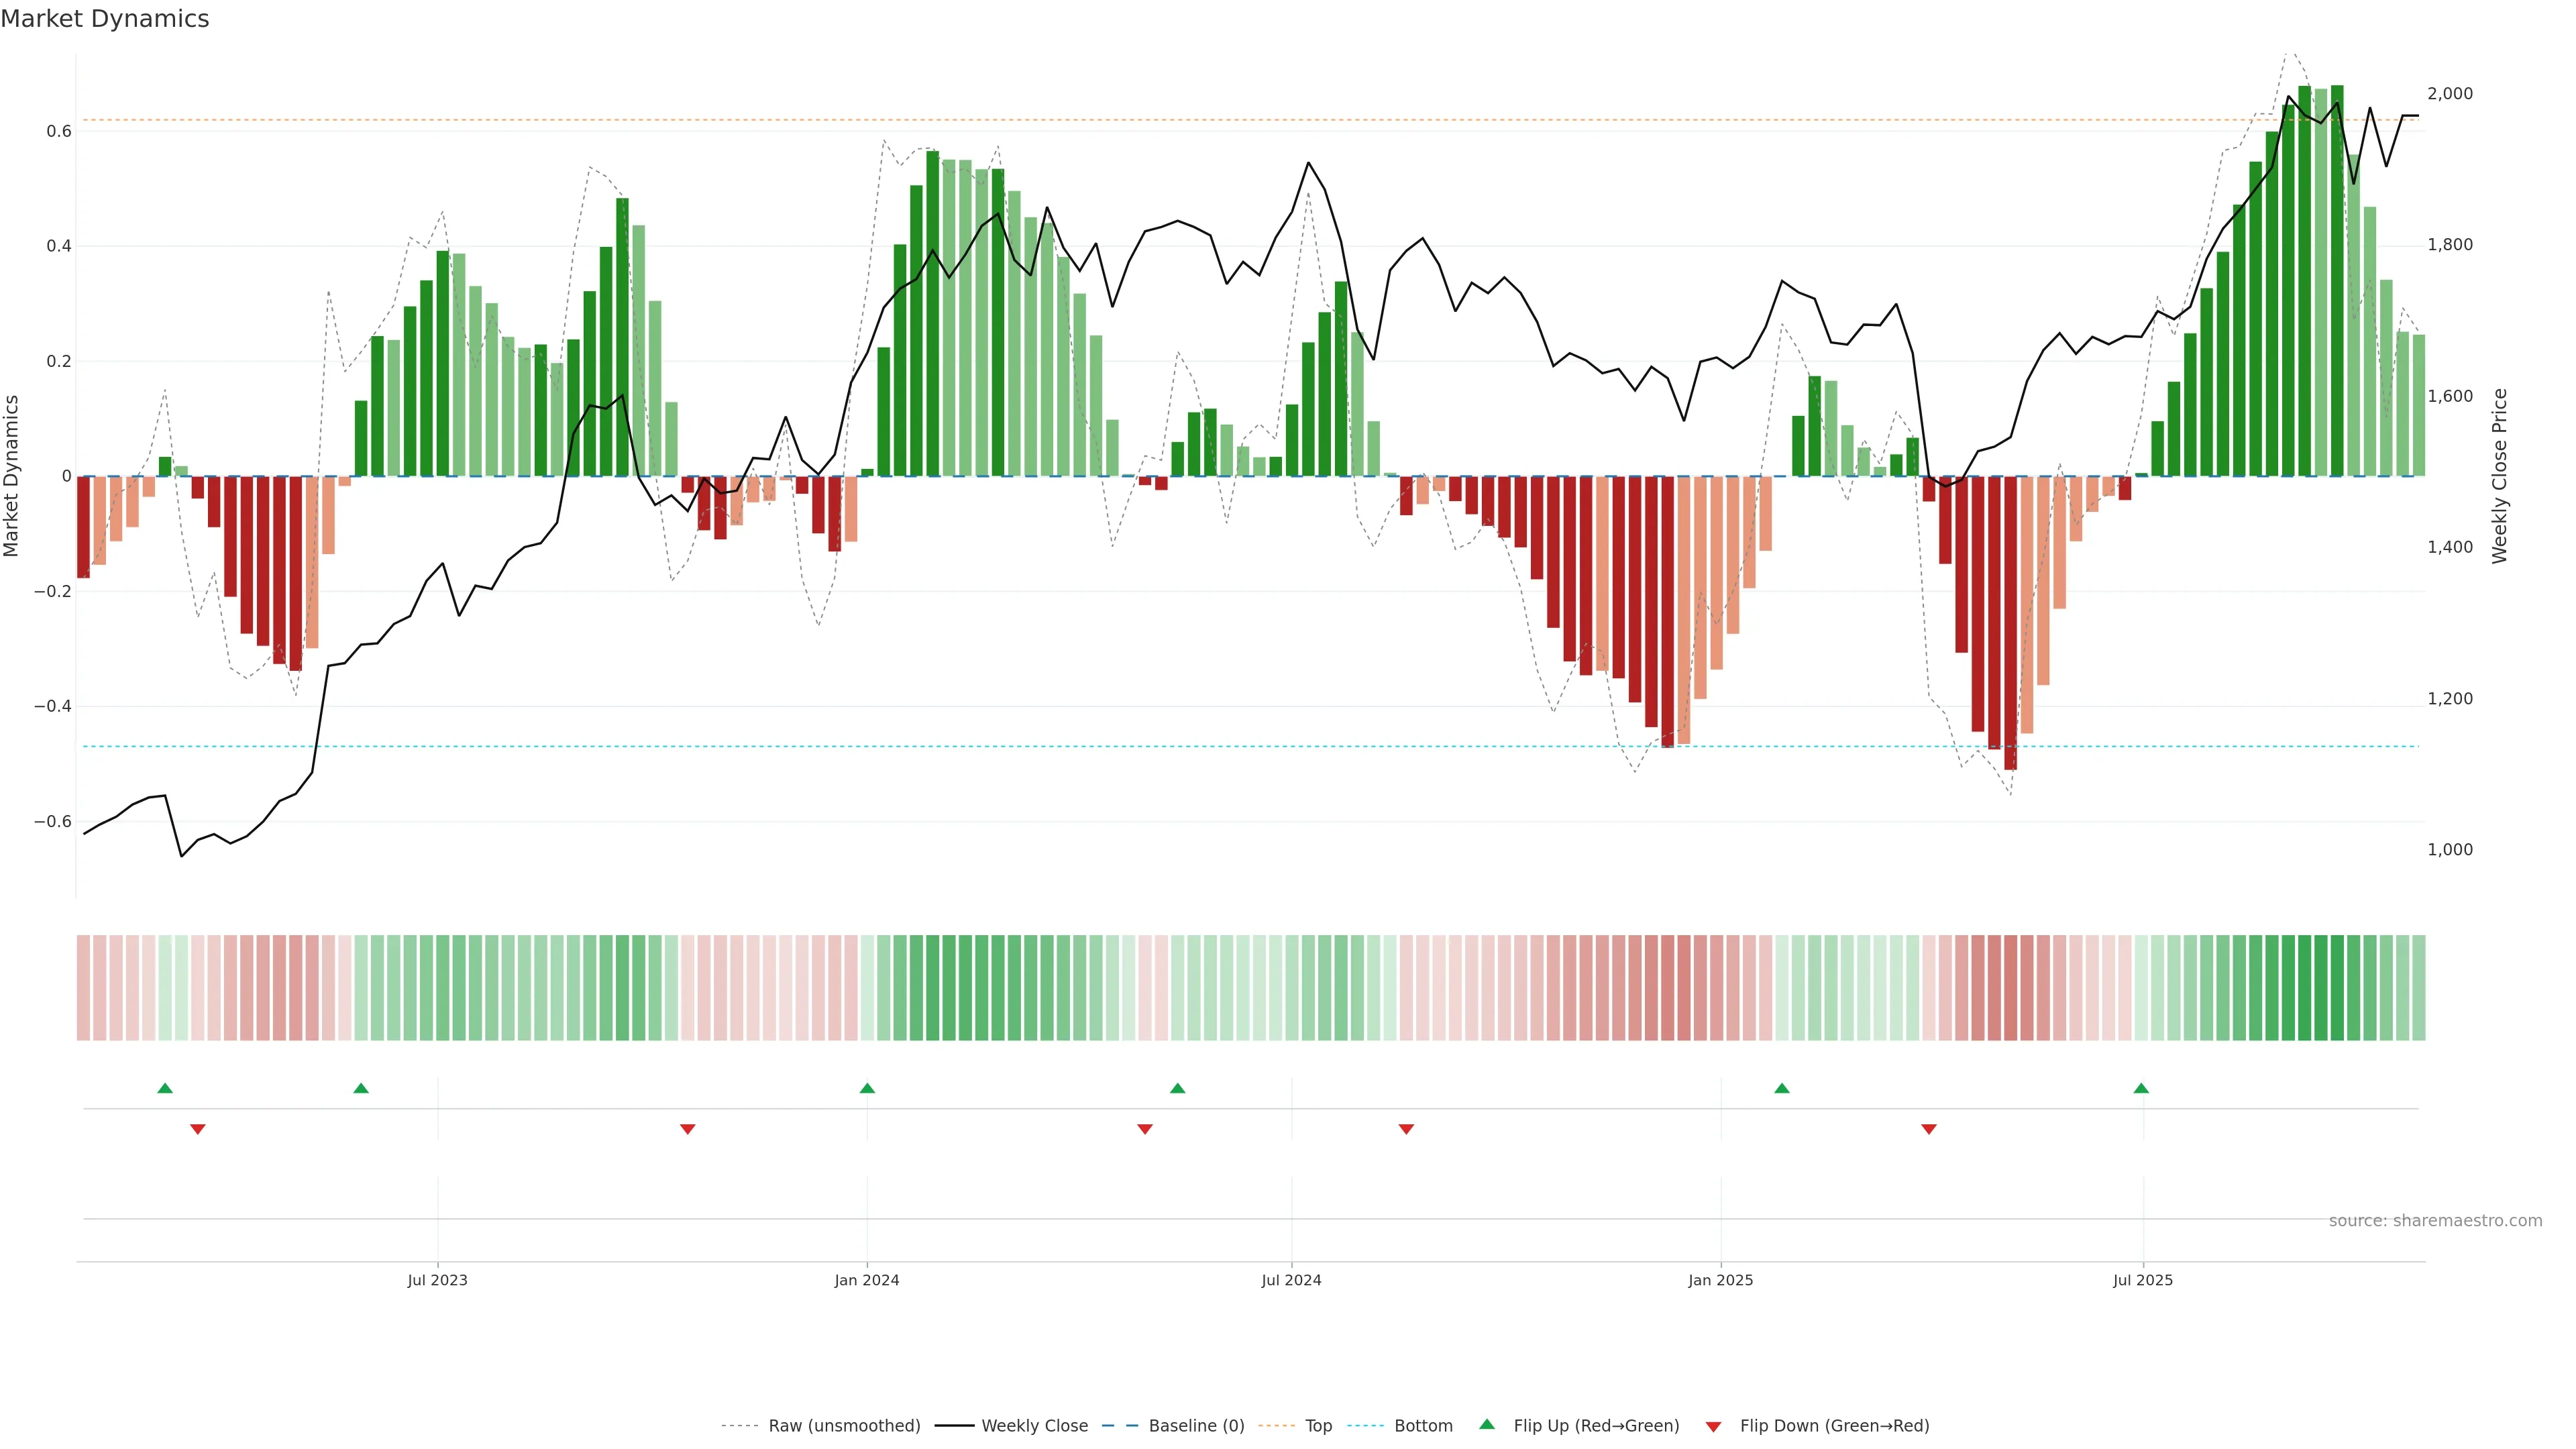This screenshot has height=1449, width=2576.
Task: Click the Weekly Close Price axis title
Action: coord(2499,476)
